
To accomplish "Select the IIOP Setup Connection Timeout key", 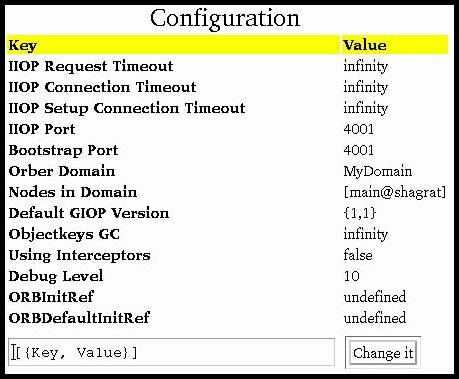I will tap(127, 108).
